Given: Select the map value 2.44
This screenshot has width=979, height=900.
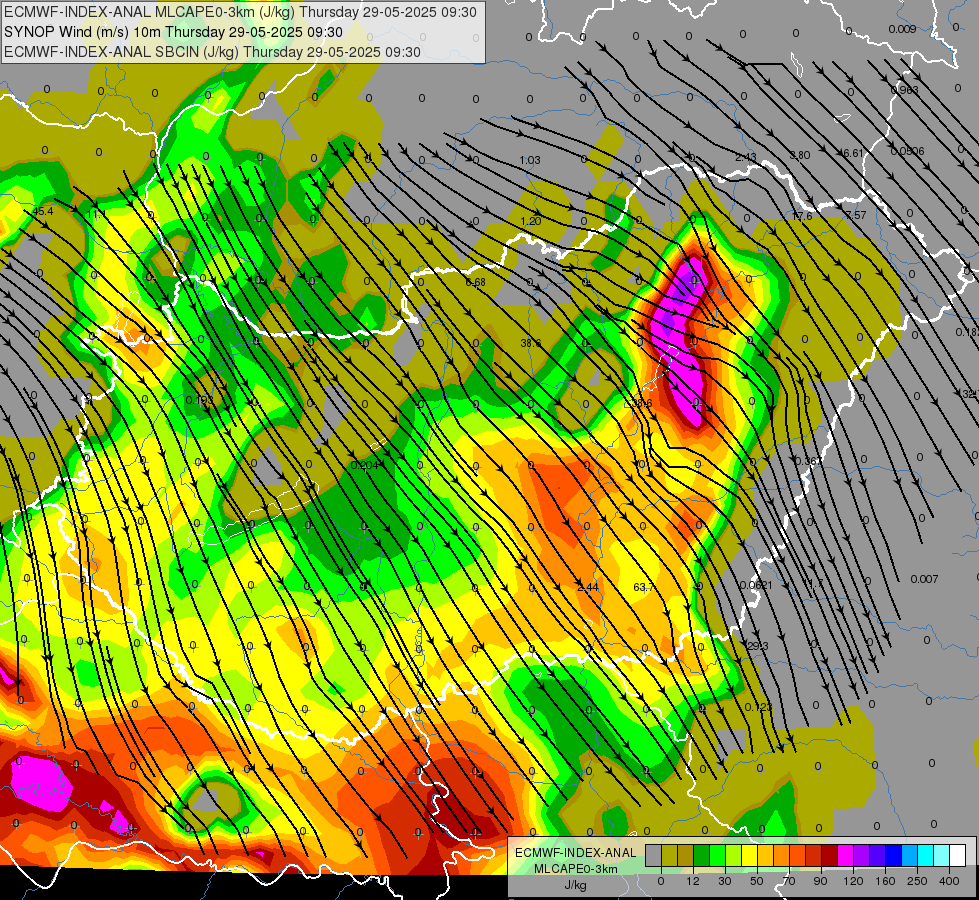Looking at the screenshot, I should (x=588, y=587).
